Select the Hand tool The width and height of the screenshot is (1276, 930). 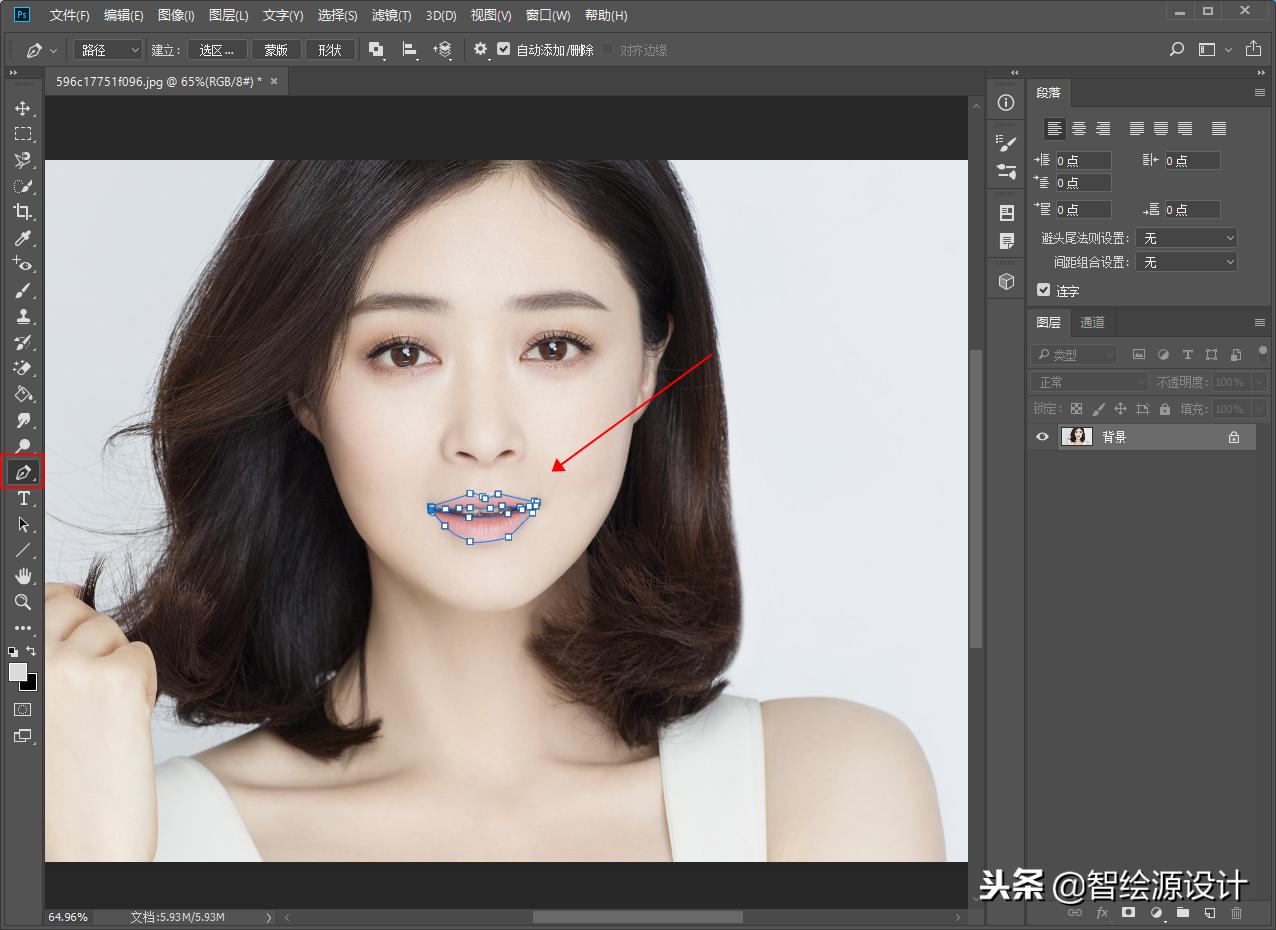22,575
